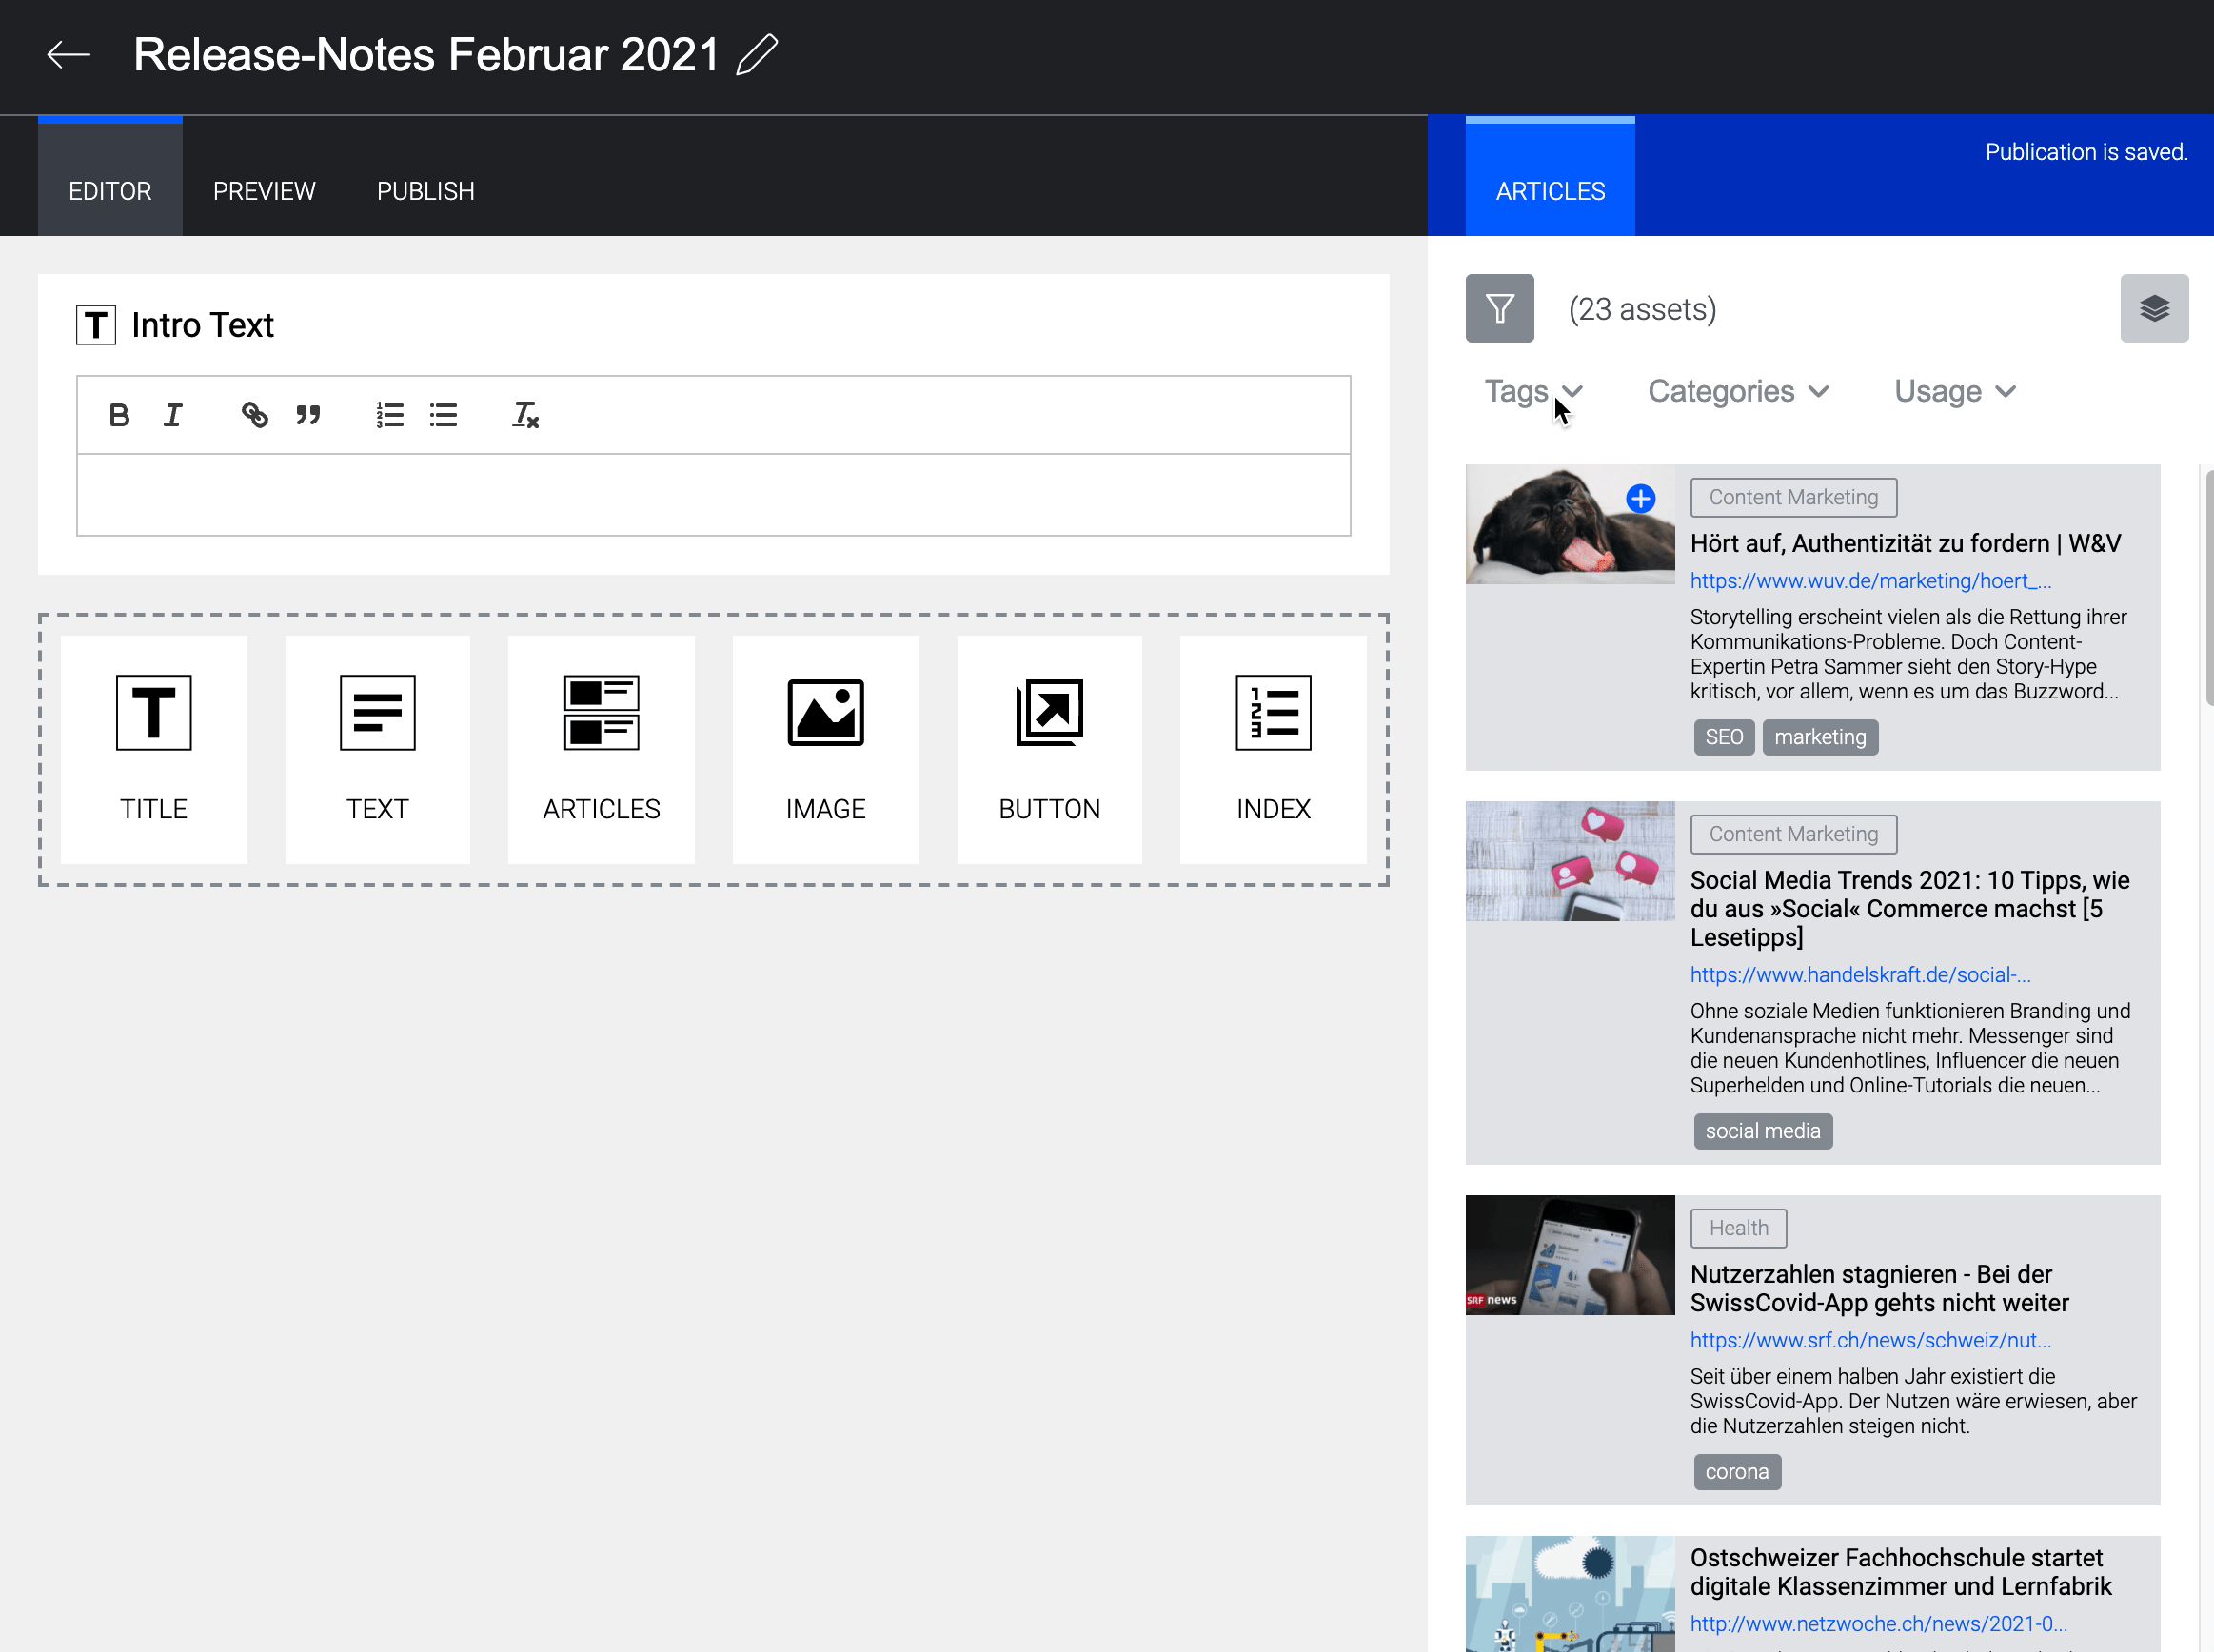Click the Health category label
The image size is (2214, 1652).
pos(1738,1228)
